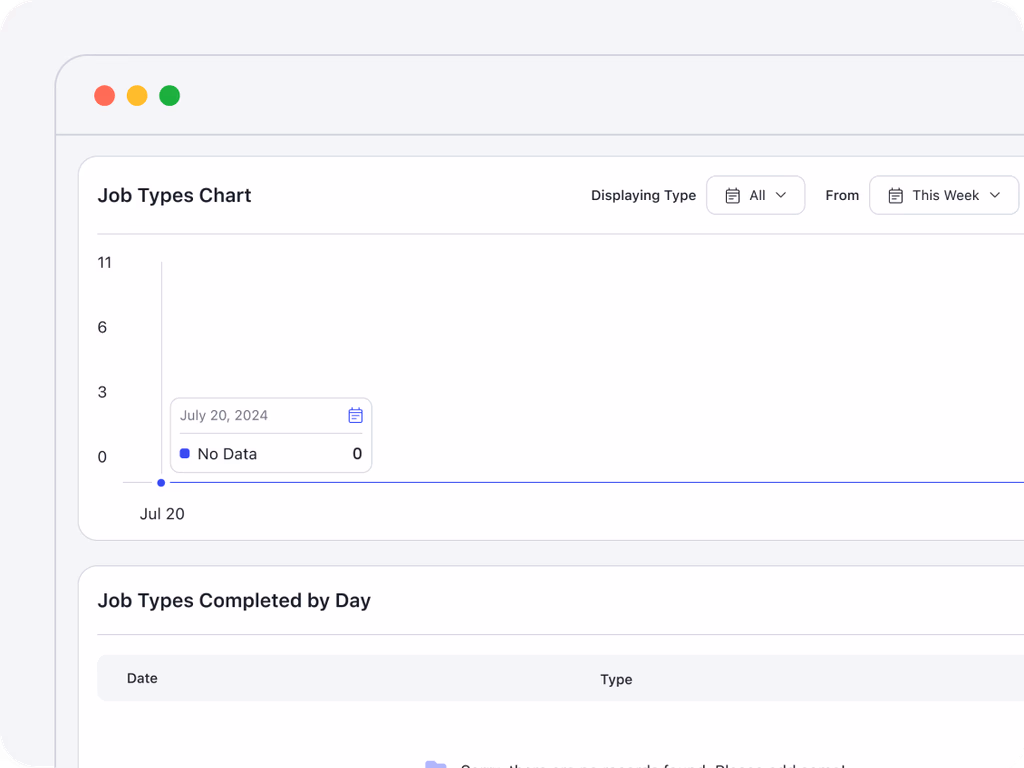This screenshot has width=1024, height=768.
Task: Click the Jul 20 x-axis label
Action: pyautogui.click(x=162, y=514)
